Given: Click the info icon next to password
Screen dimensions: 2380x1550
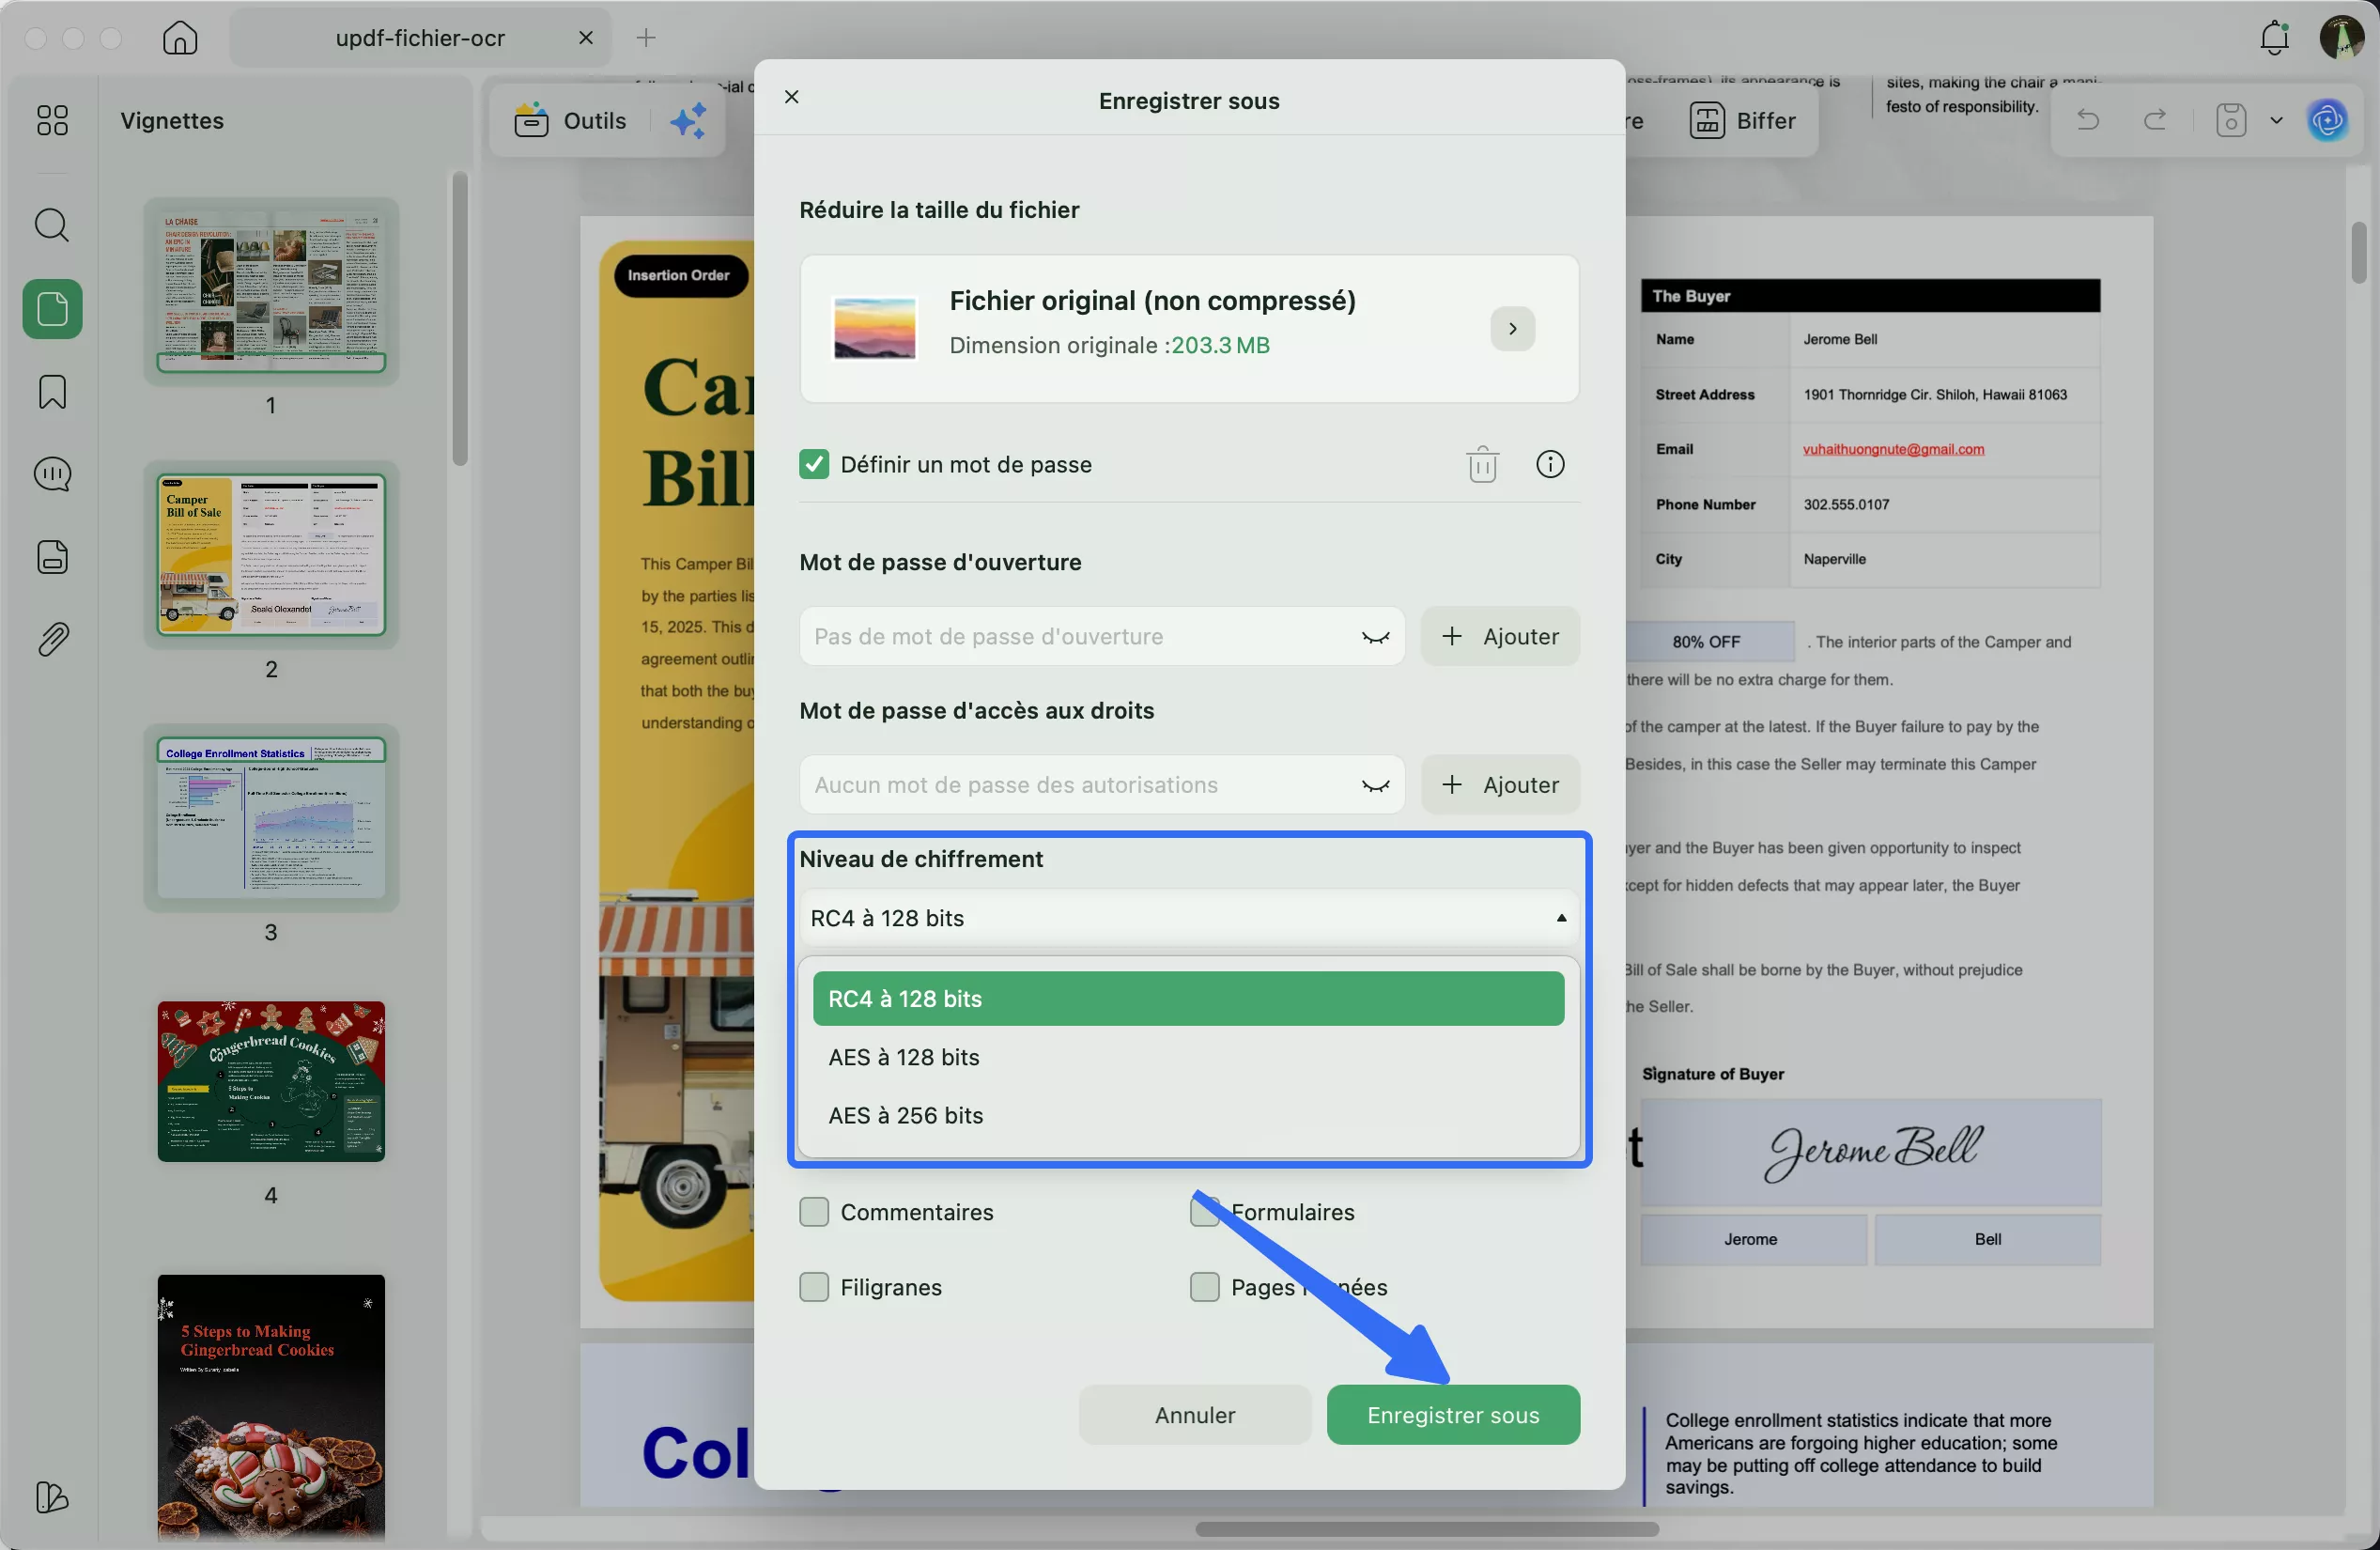Looking at the screenshot, I should 1549,464.
